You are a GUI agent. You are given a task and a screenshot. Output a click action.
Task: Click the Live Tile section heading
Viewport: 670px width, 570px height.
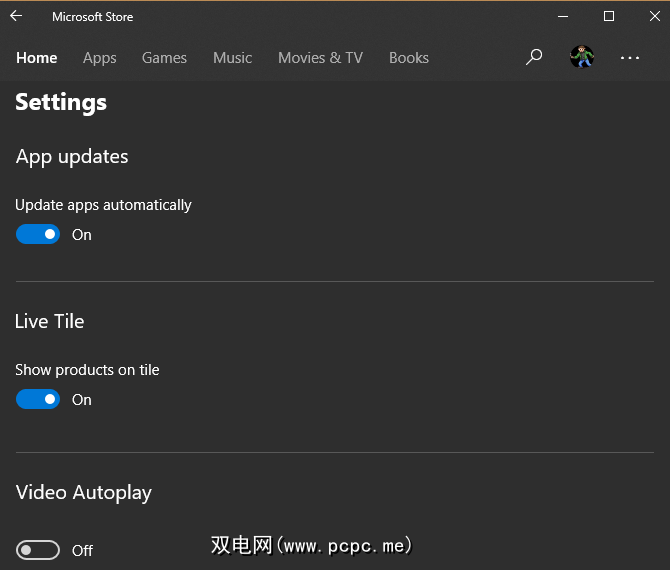tap(50, 321)
